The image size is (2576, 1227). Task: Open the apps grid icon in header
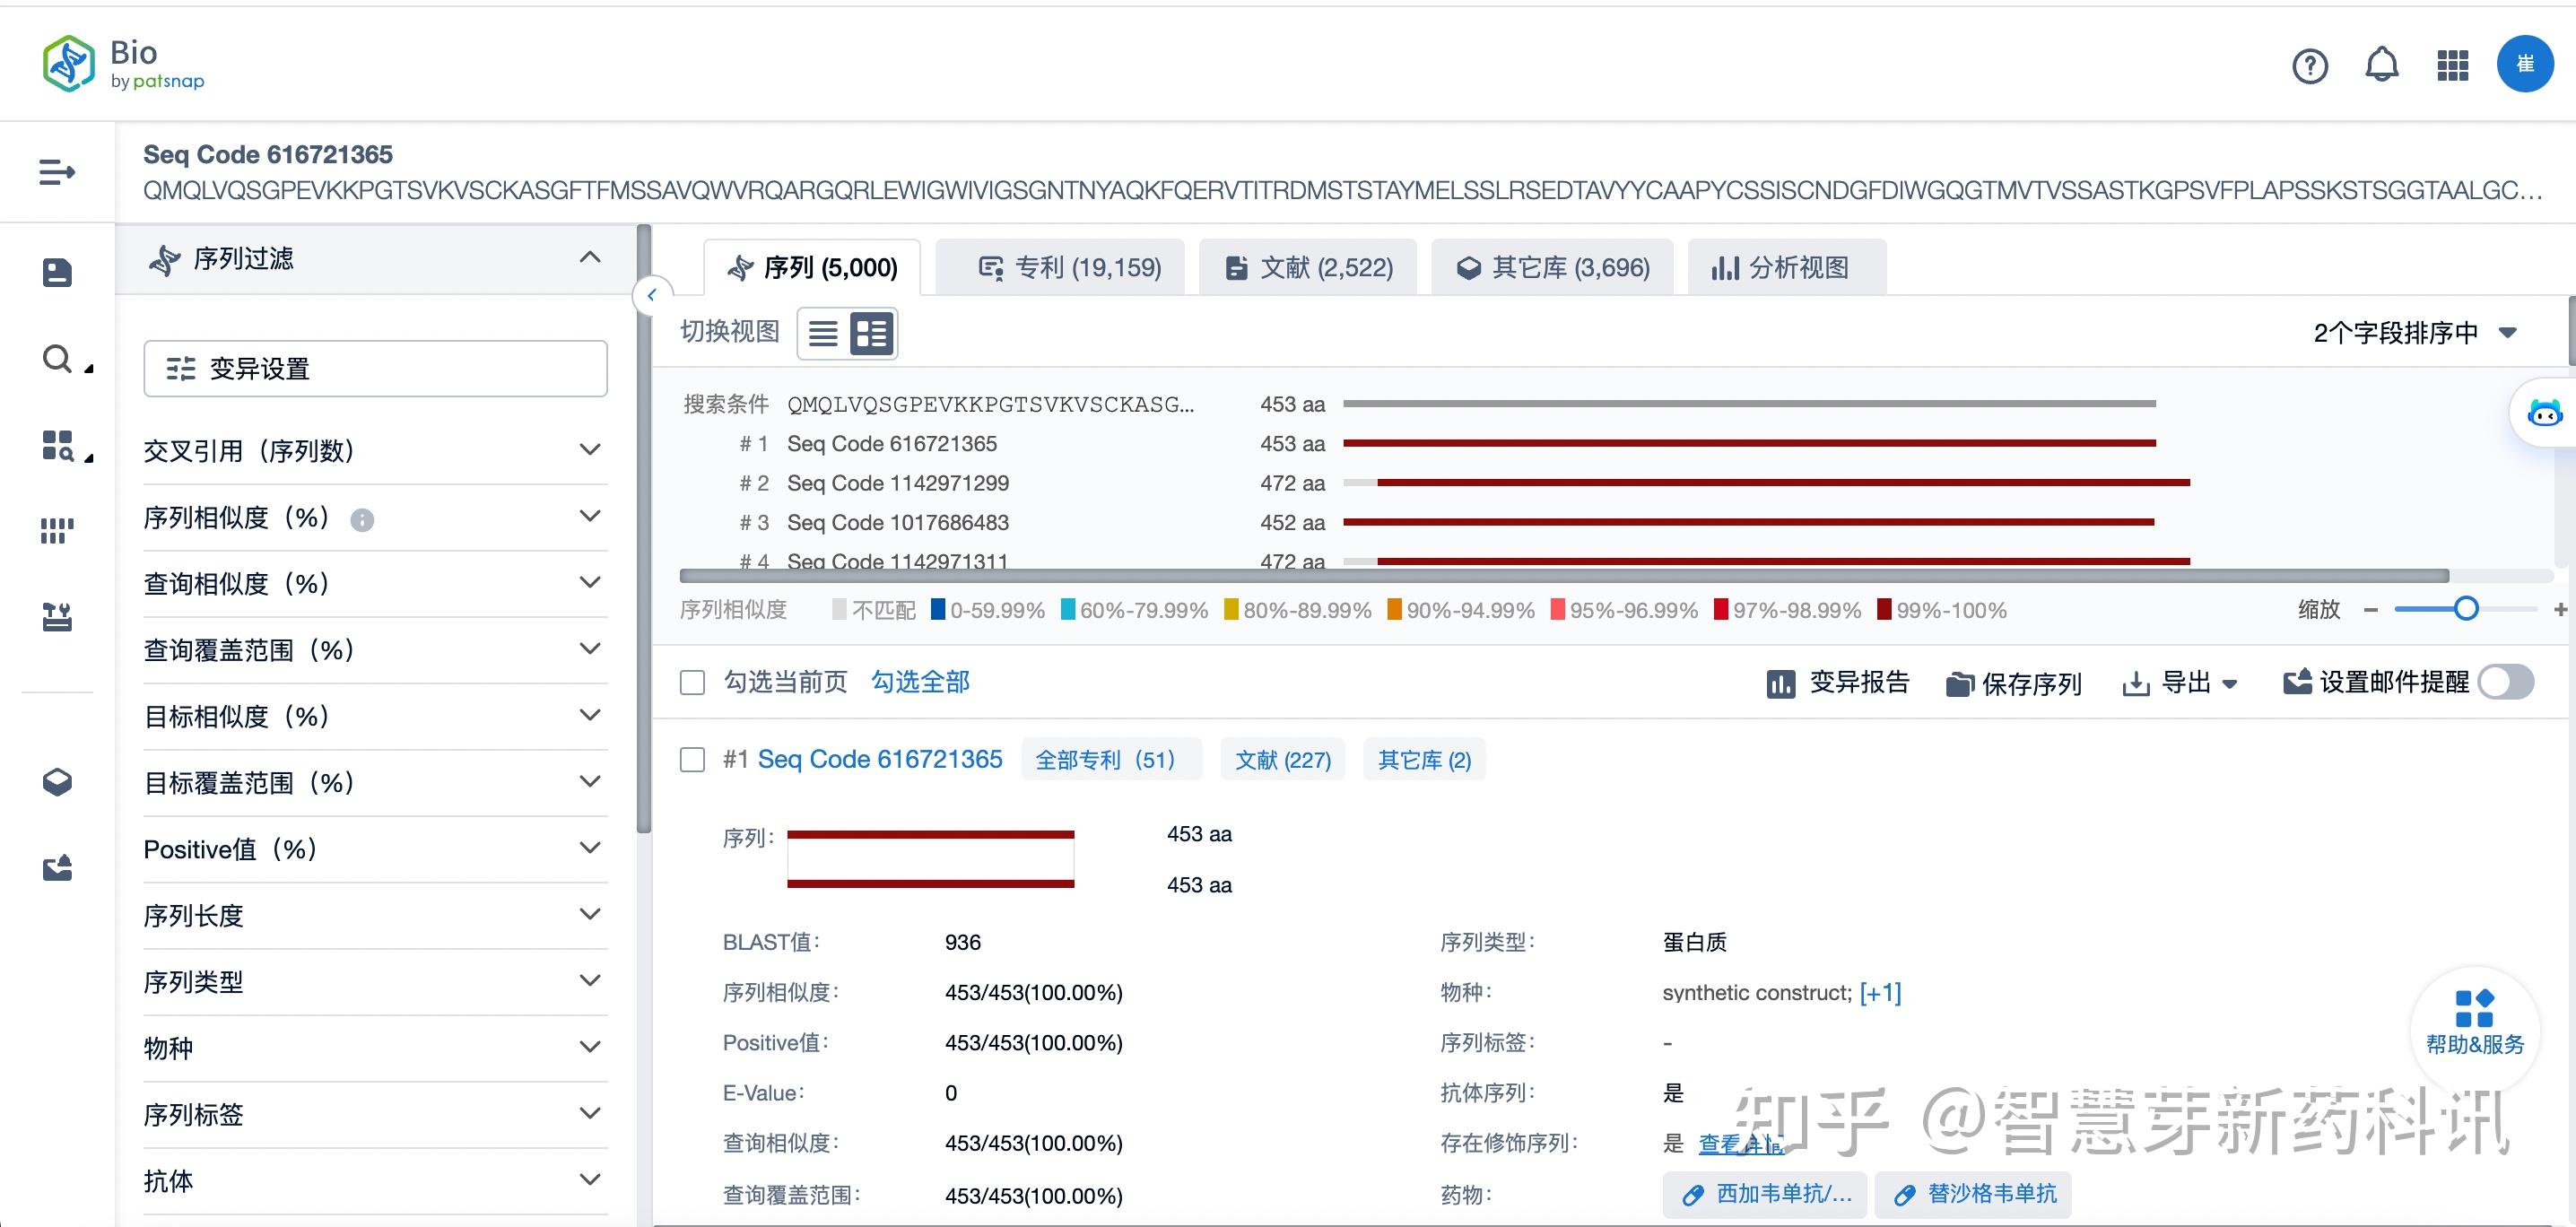click(x=2452, y=66)
